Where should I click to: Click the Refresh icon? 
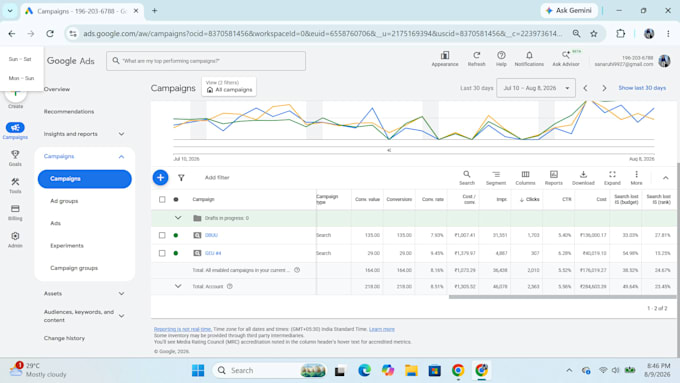476,59
